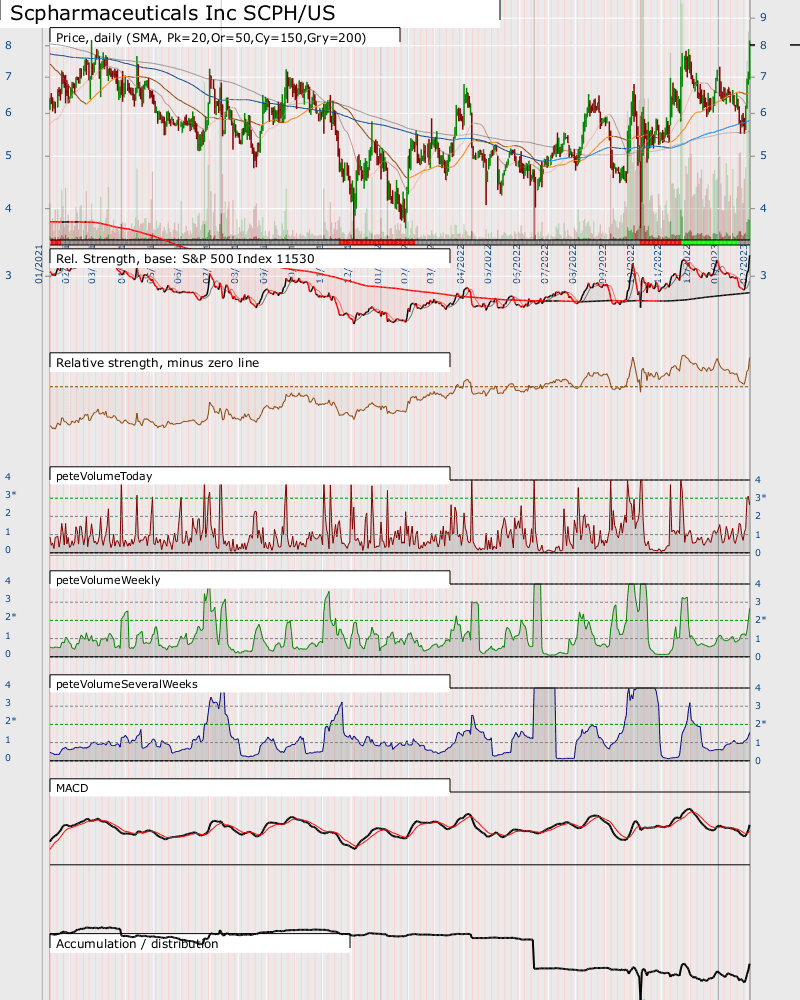Click the 3* on peteVolumeToday left axis
800x1000 pixels.
pyautogui.click(x=10, y=495)
